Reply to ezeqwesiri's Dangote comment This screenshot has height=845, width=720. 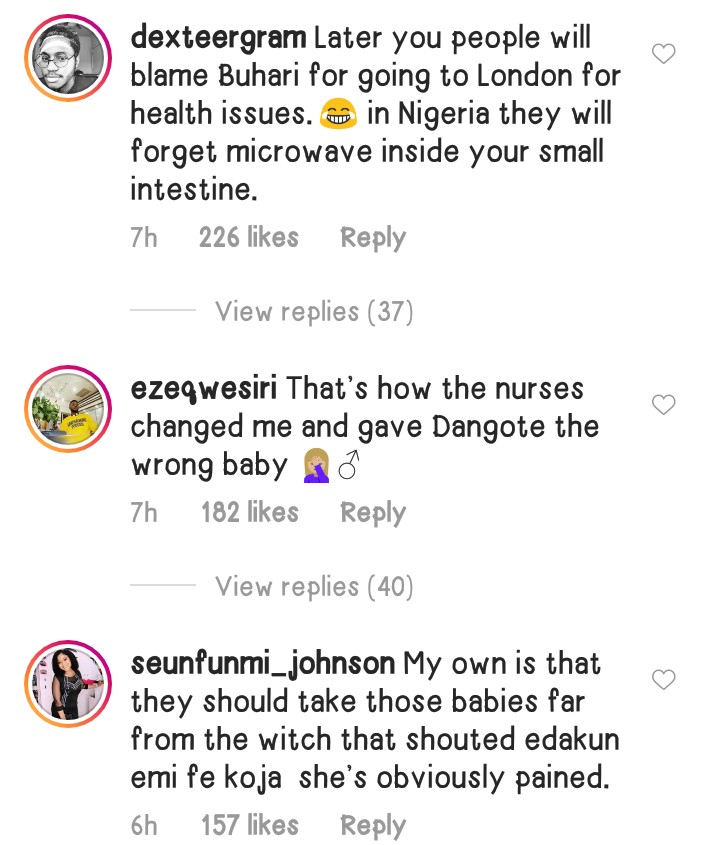point(373,513)
